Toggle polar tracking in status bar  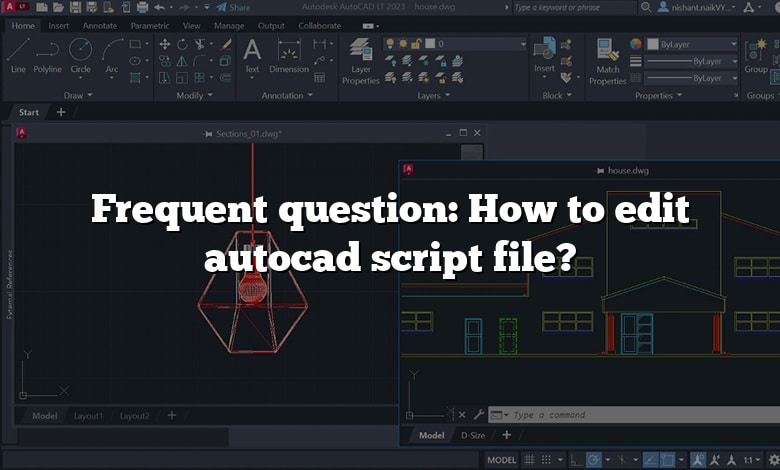593,460
